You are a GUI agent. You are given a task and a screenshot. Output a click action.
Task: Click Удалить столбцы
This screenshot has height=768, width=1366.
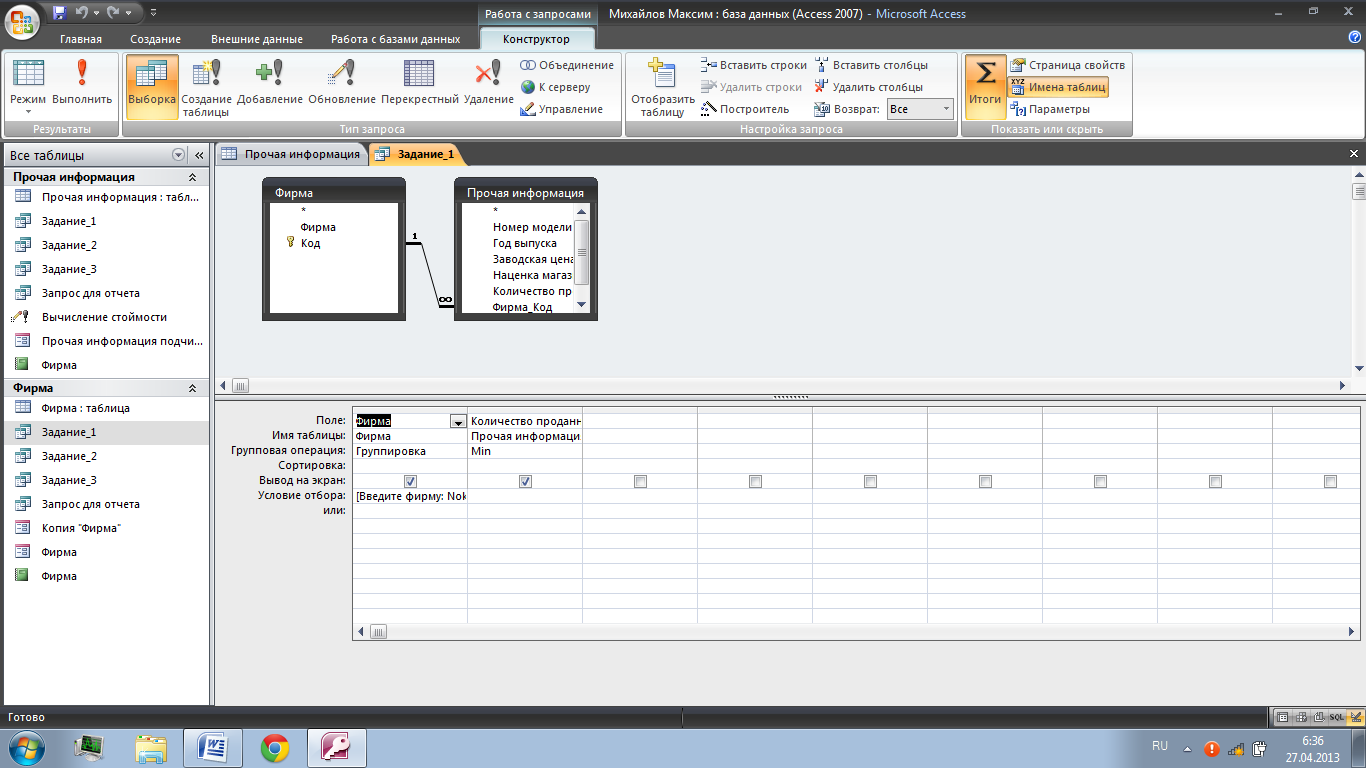point(868,87)
